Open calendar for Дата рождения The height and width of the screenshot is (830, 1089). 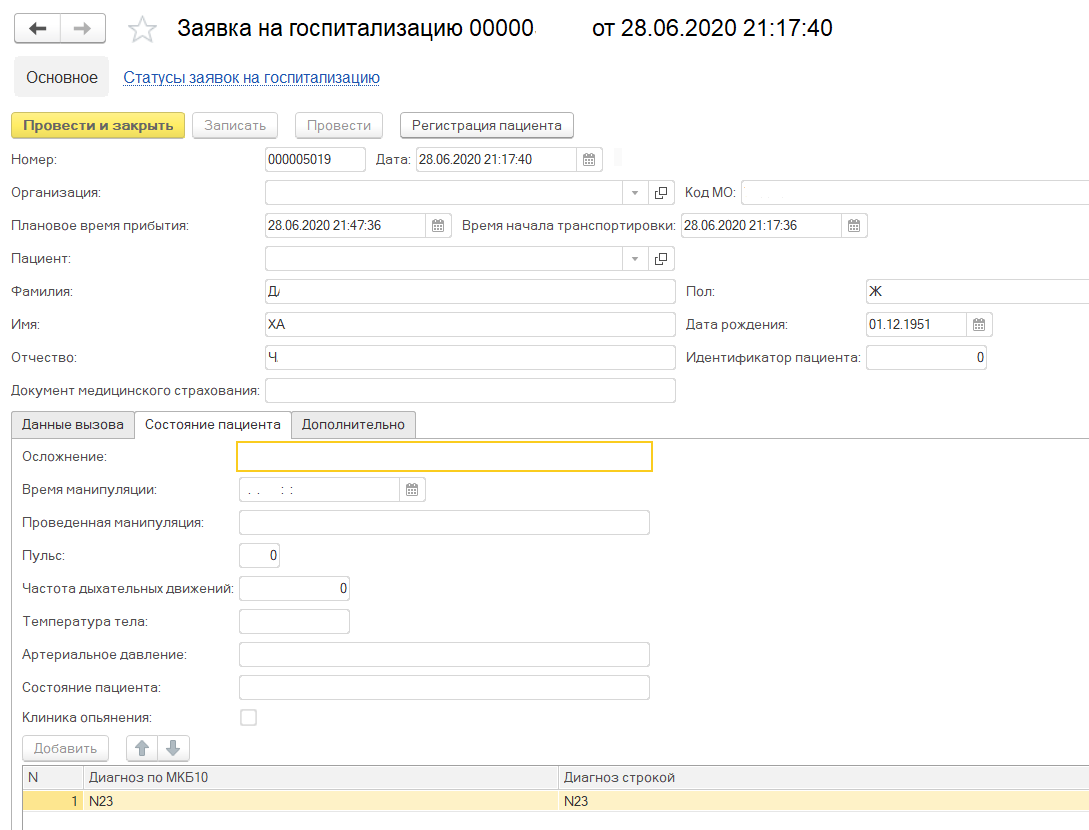(979, 324)
